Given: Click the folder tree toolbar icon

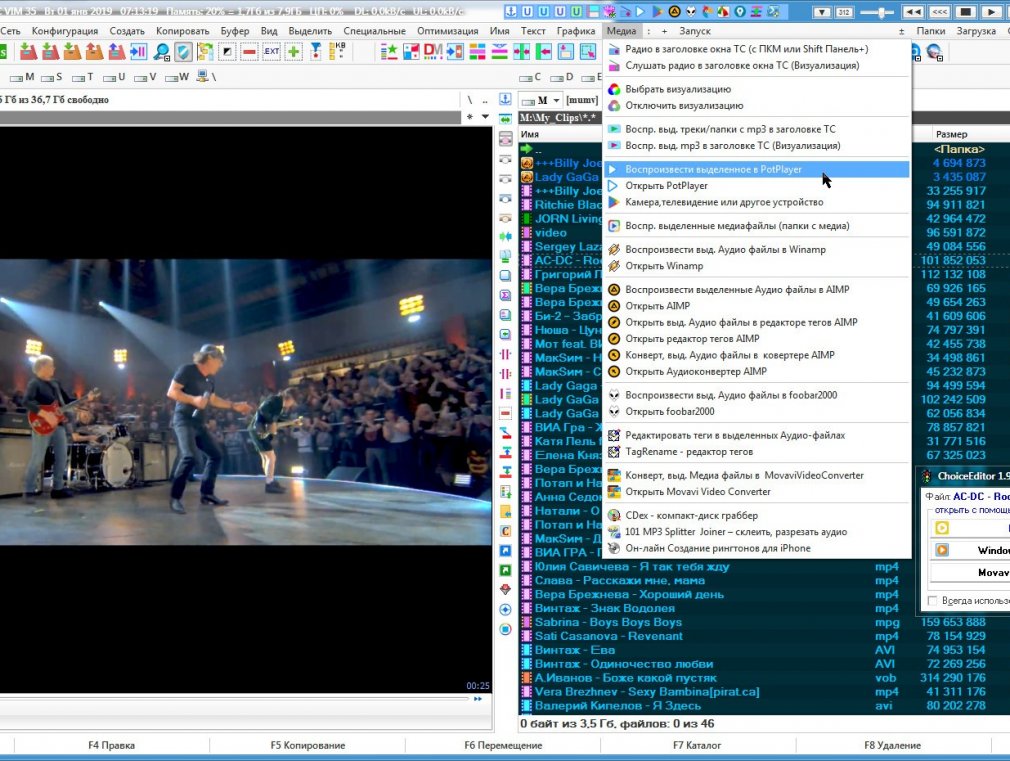Looking at the screenshot, I should 205,52.
